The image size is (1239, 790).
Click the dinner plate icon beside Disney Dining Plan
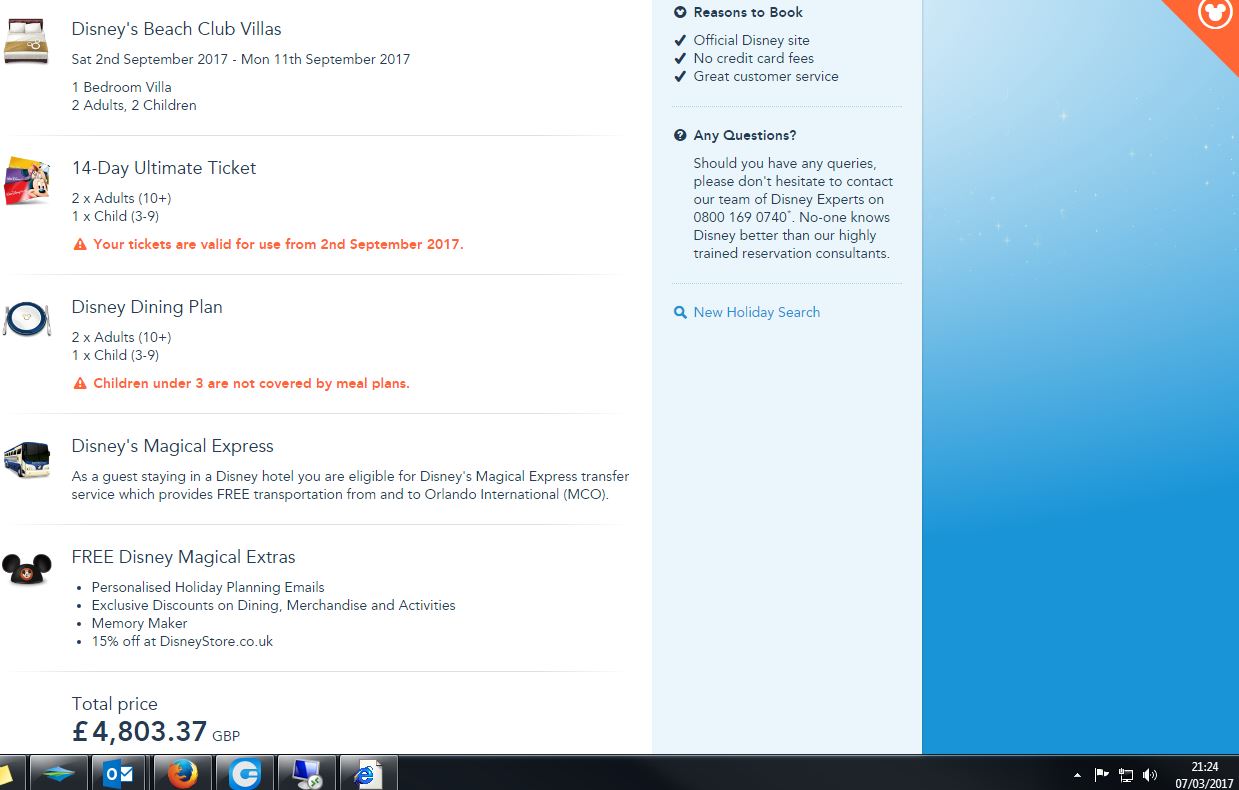tap(26, 319)
